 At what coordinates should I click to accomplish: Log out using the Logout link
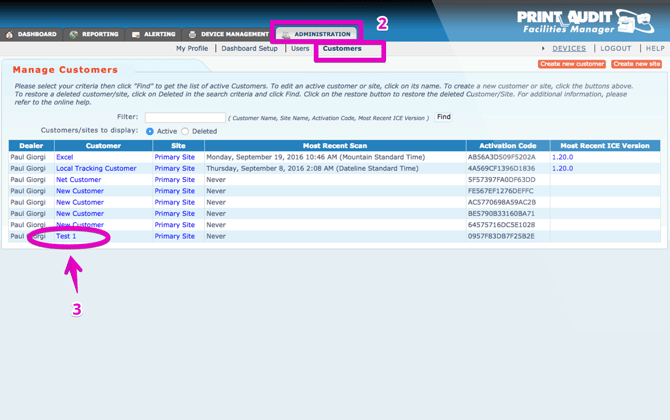[x=616, y=48]
